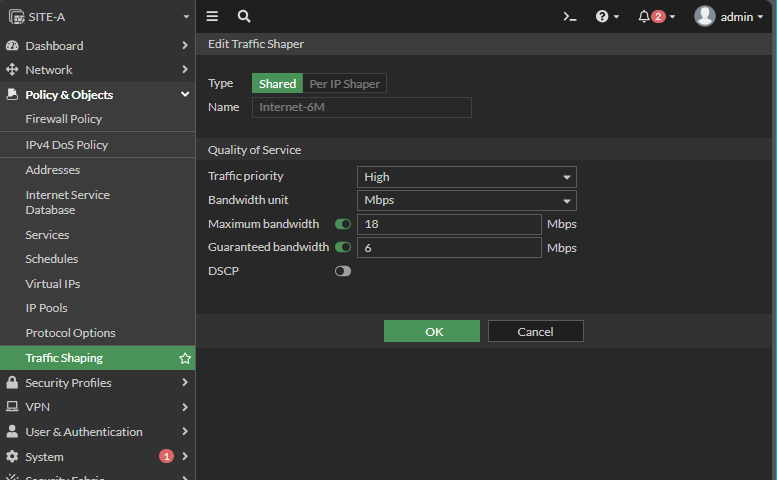Click the Maximum bandwidth value field
The width and height of the screenshot is (777, 480).
(x=448, y=224)
